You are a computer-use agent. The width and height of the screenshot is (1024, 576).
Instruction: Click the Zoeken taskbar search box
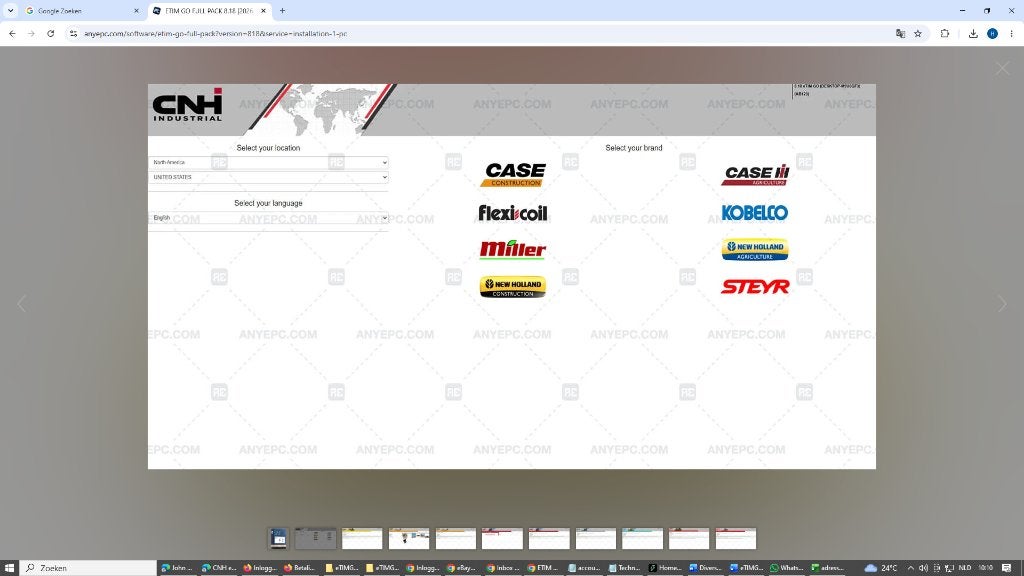click(x=89, y=568)
